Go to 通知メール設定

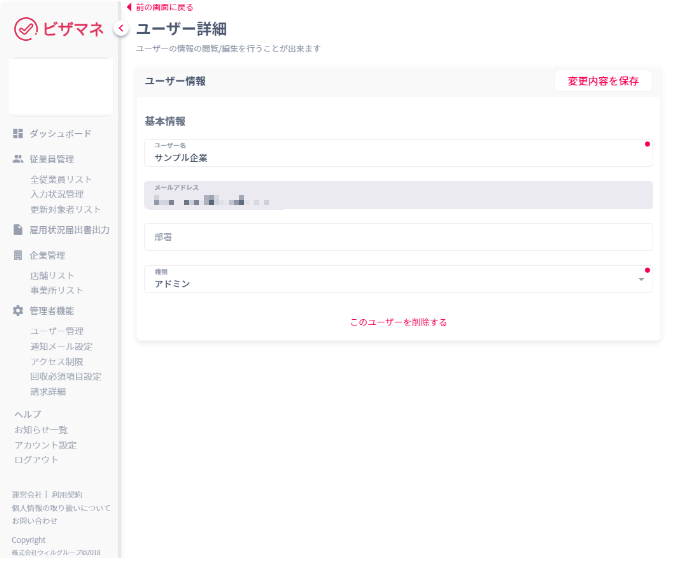(x=61, y=346)
